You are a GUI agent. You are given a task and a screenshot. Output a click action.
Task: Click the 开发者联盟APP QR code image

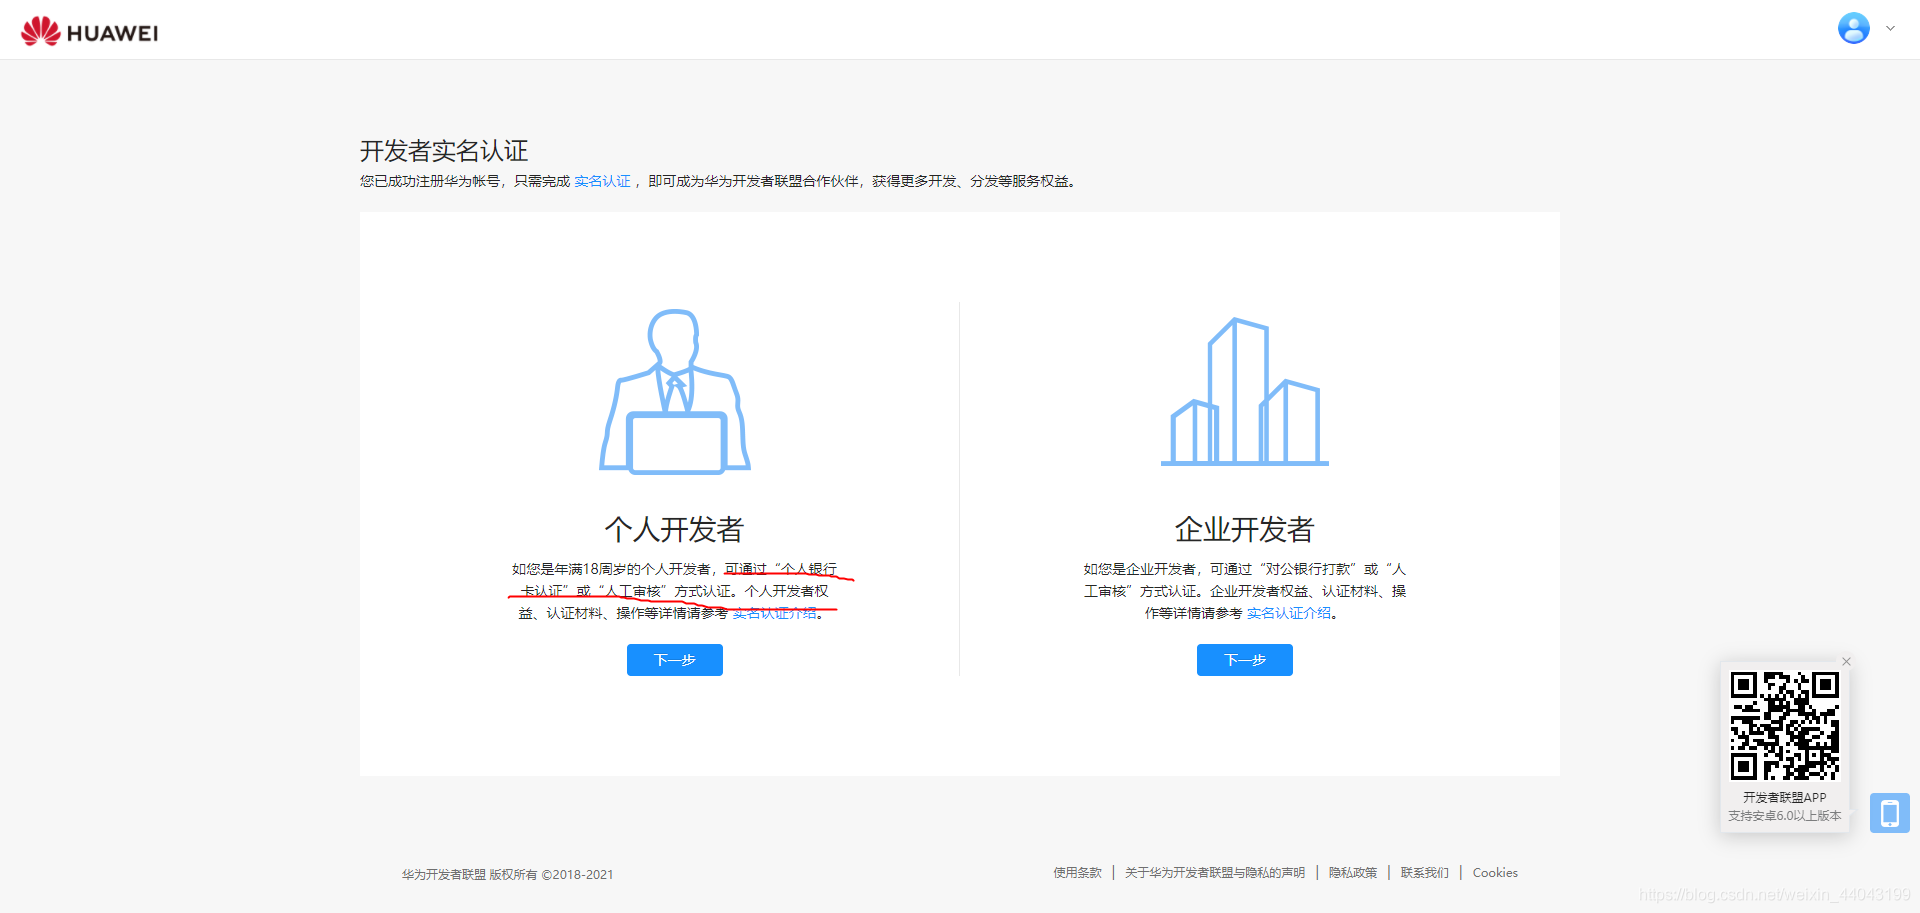tap(1785, 726)
